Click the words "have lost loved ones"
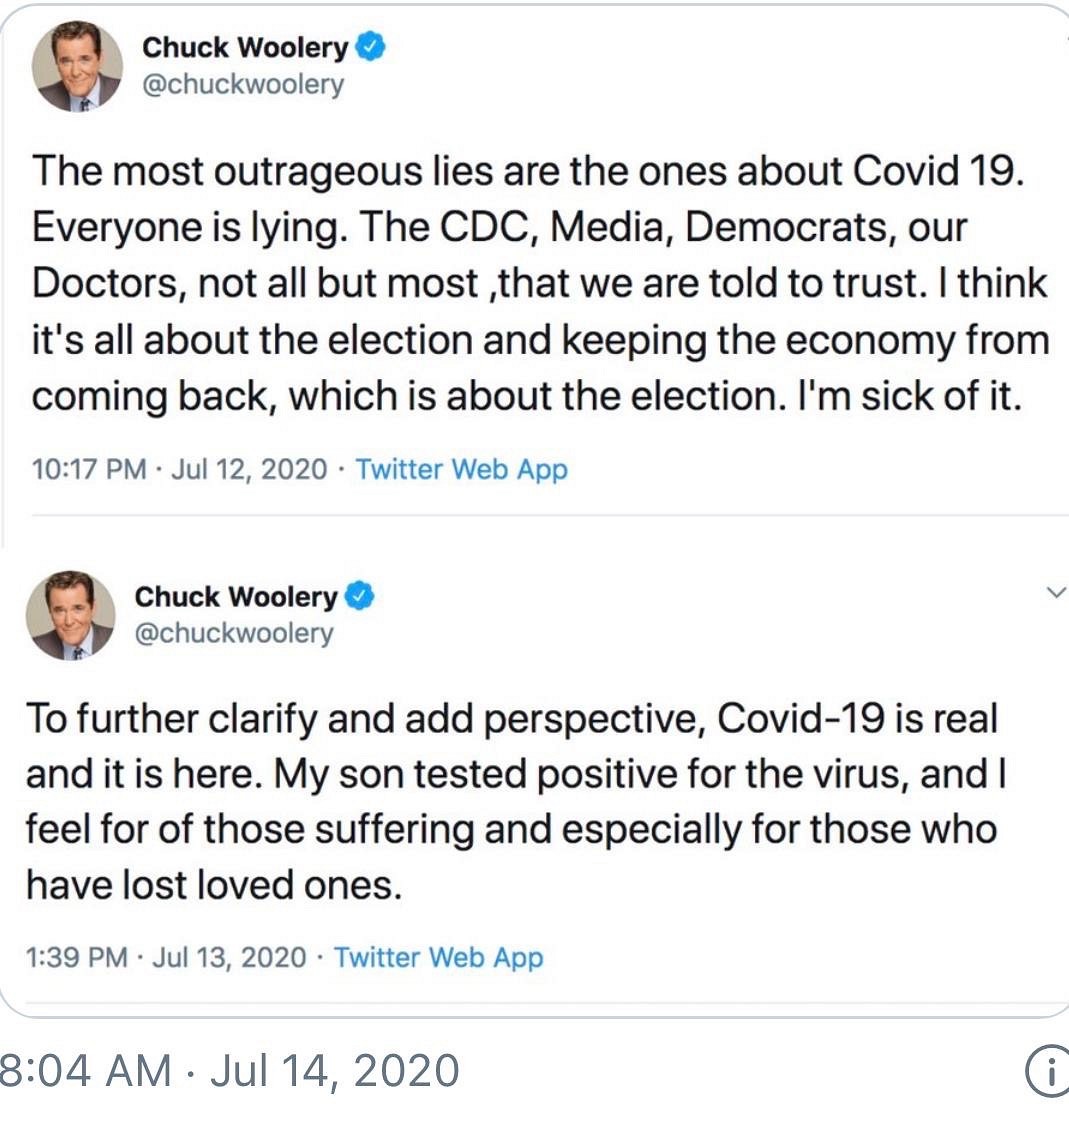1069x1123 pixels. tap(212, 886)
